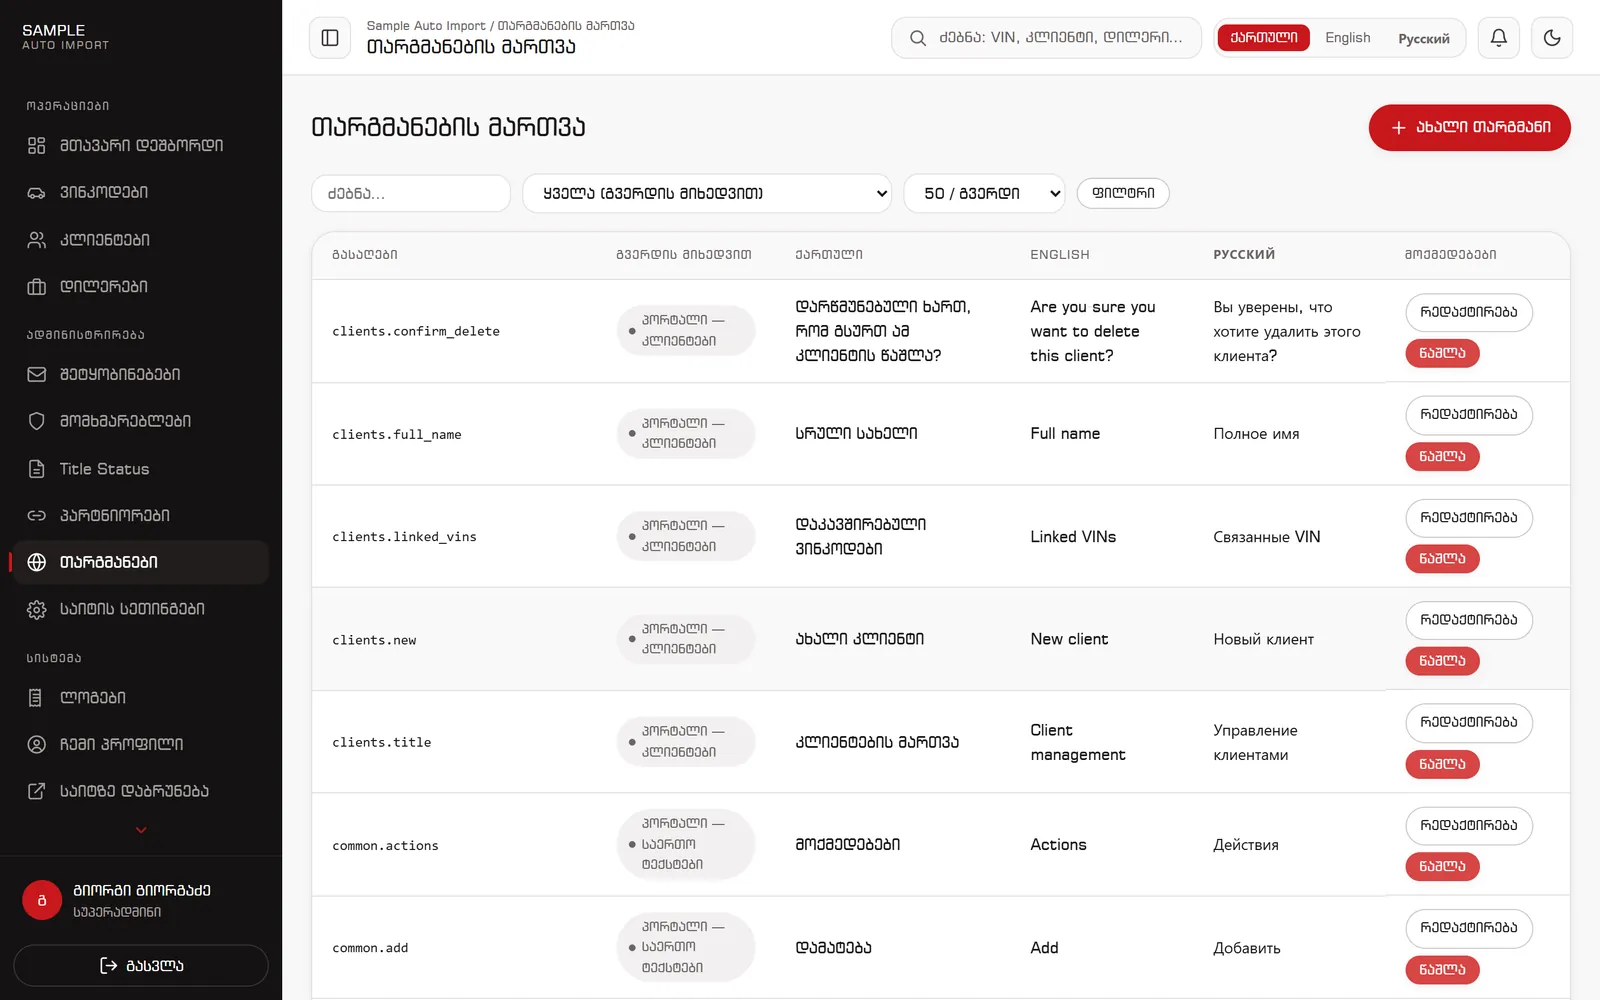1600x1000 pixels.
Task: Open site settings gear icon
Action: pos(37,609)
